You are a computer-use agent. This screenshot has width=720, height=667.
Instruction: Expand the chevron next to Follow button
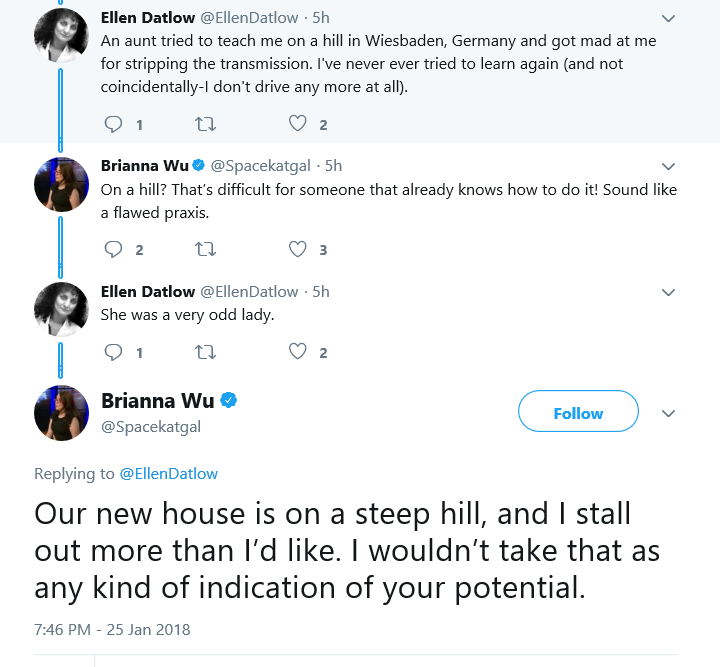pos(668,414)
